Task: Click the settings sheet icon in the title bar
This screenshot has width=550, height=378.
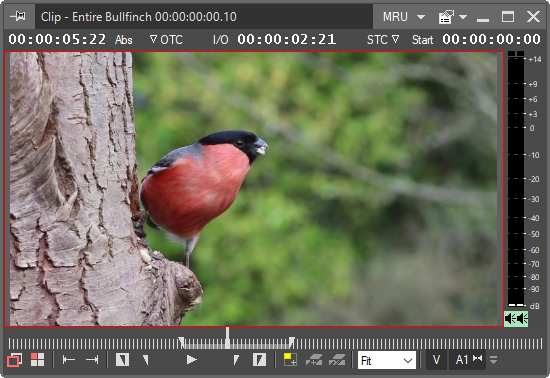Action: coord(446,16)
